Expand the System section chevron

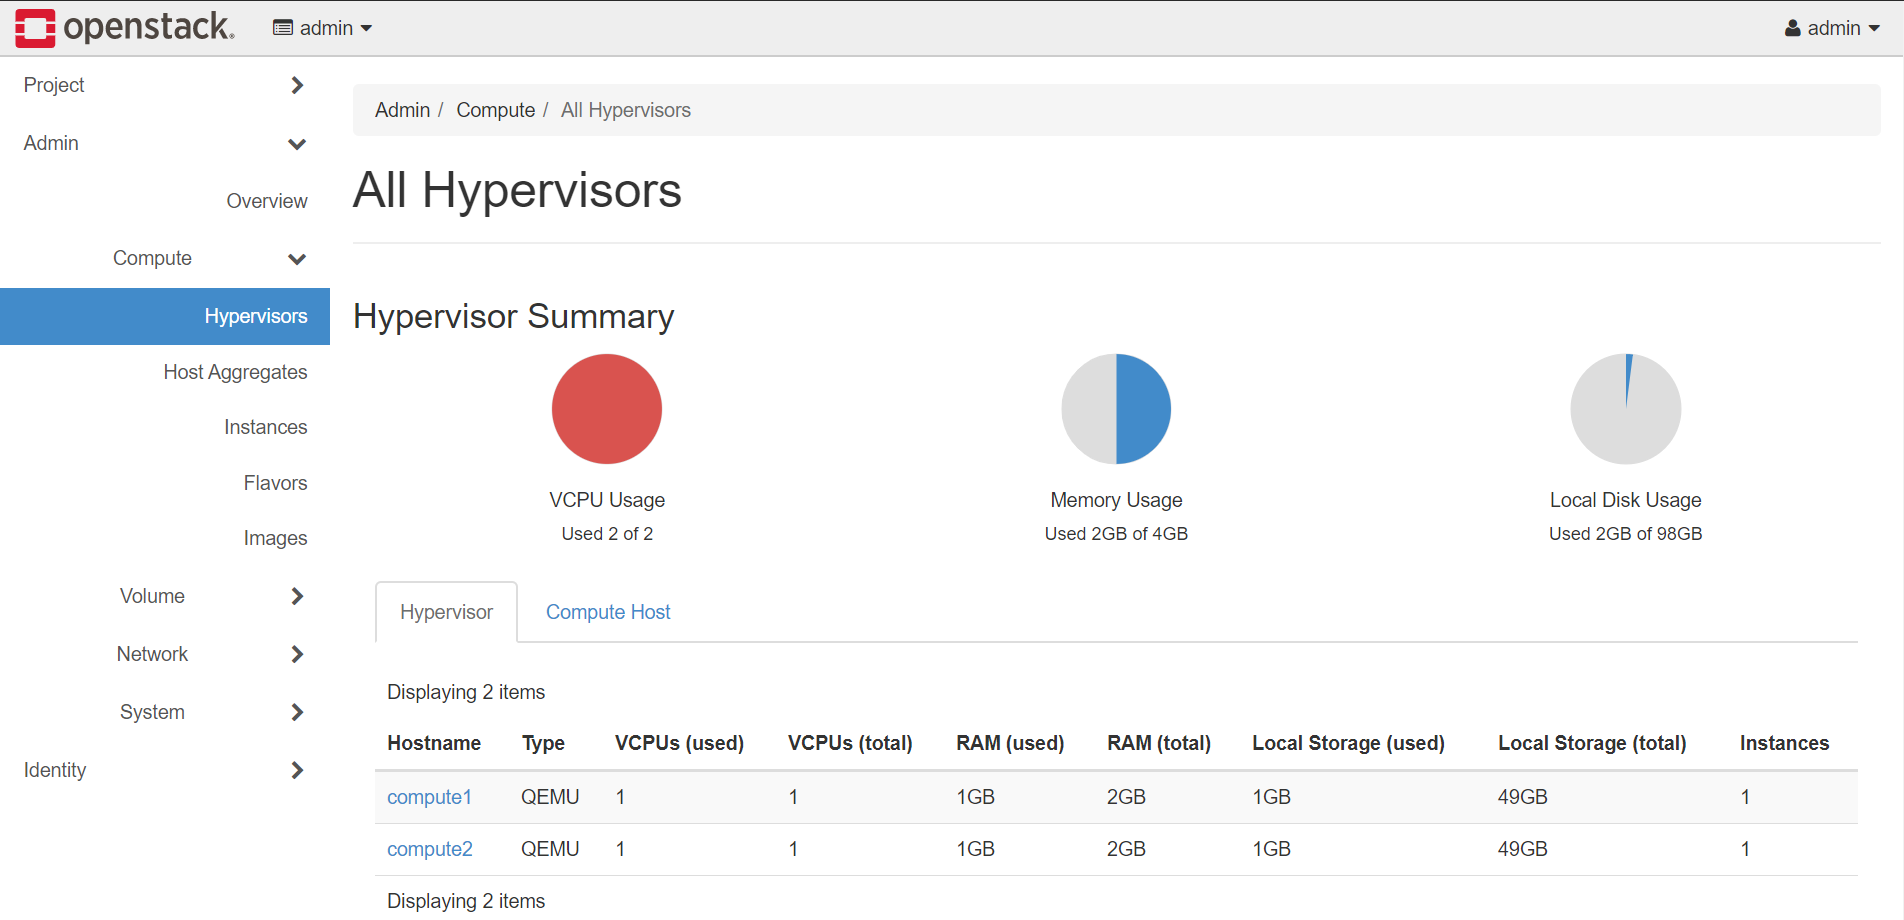click(297, 712)
